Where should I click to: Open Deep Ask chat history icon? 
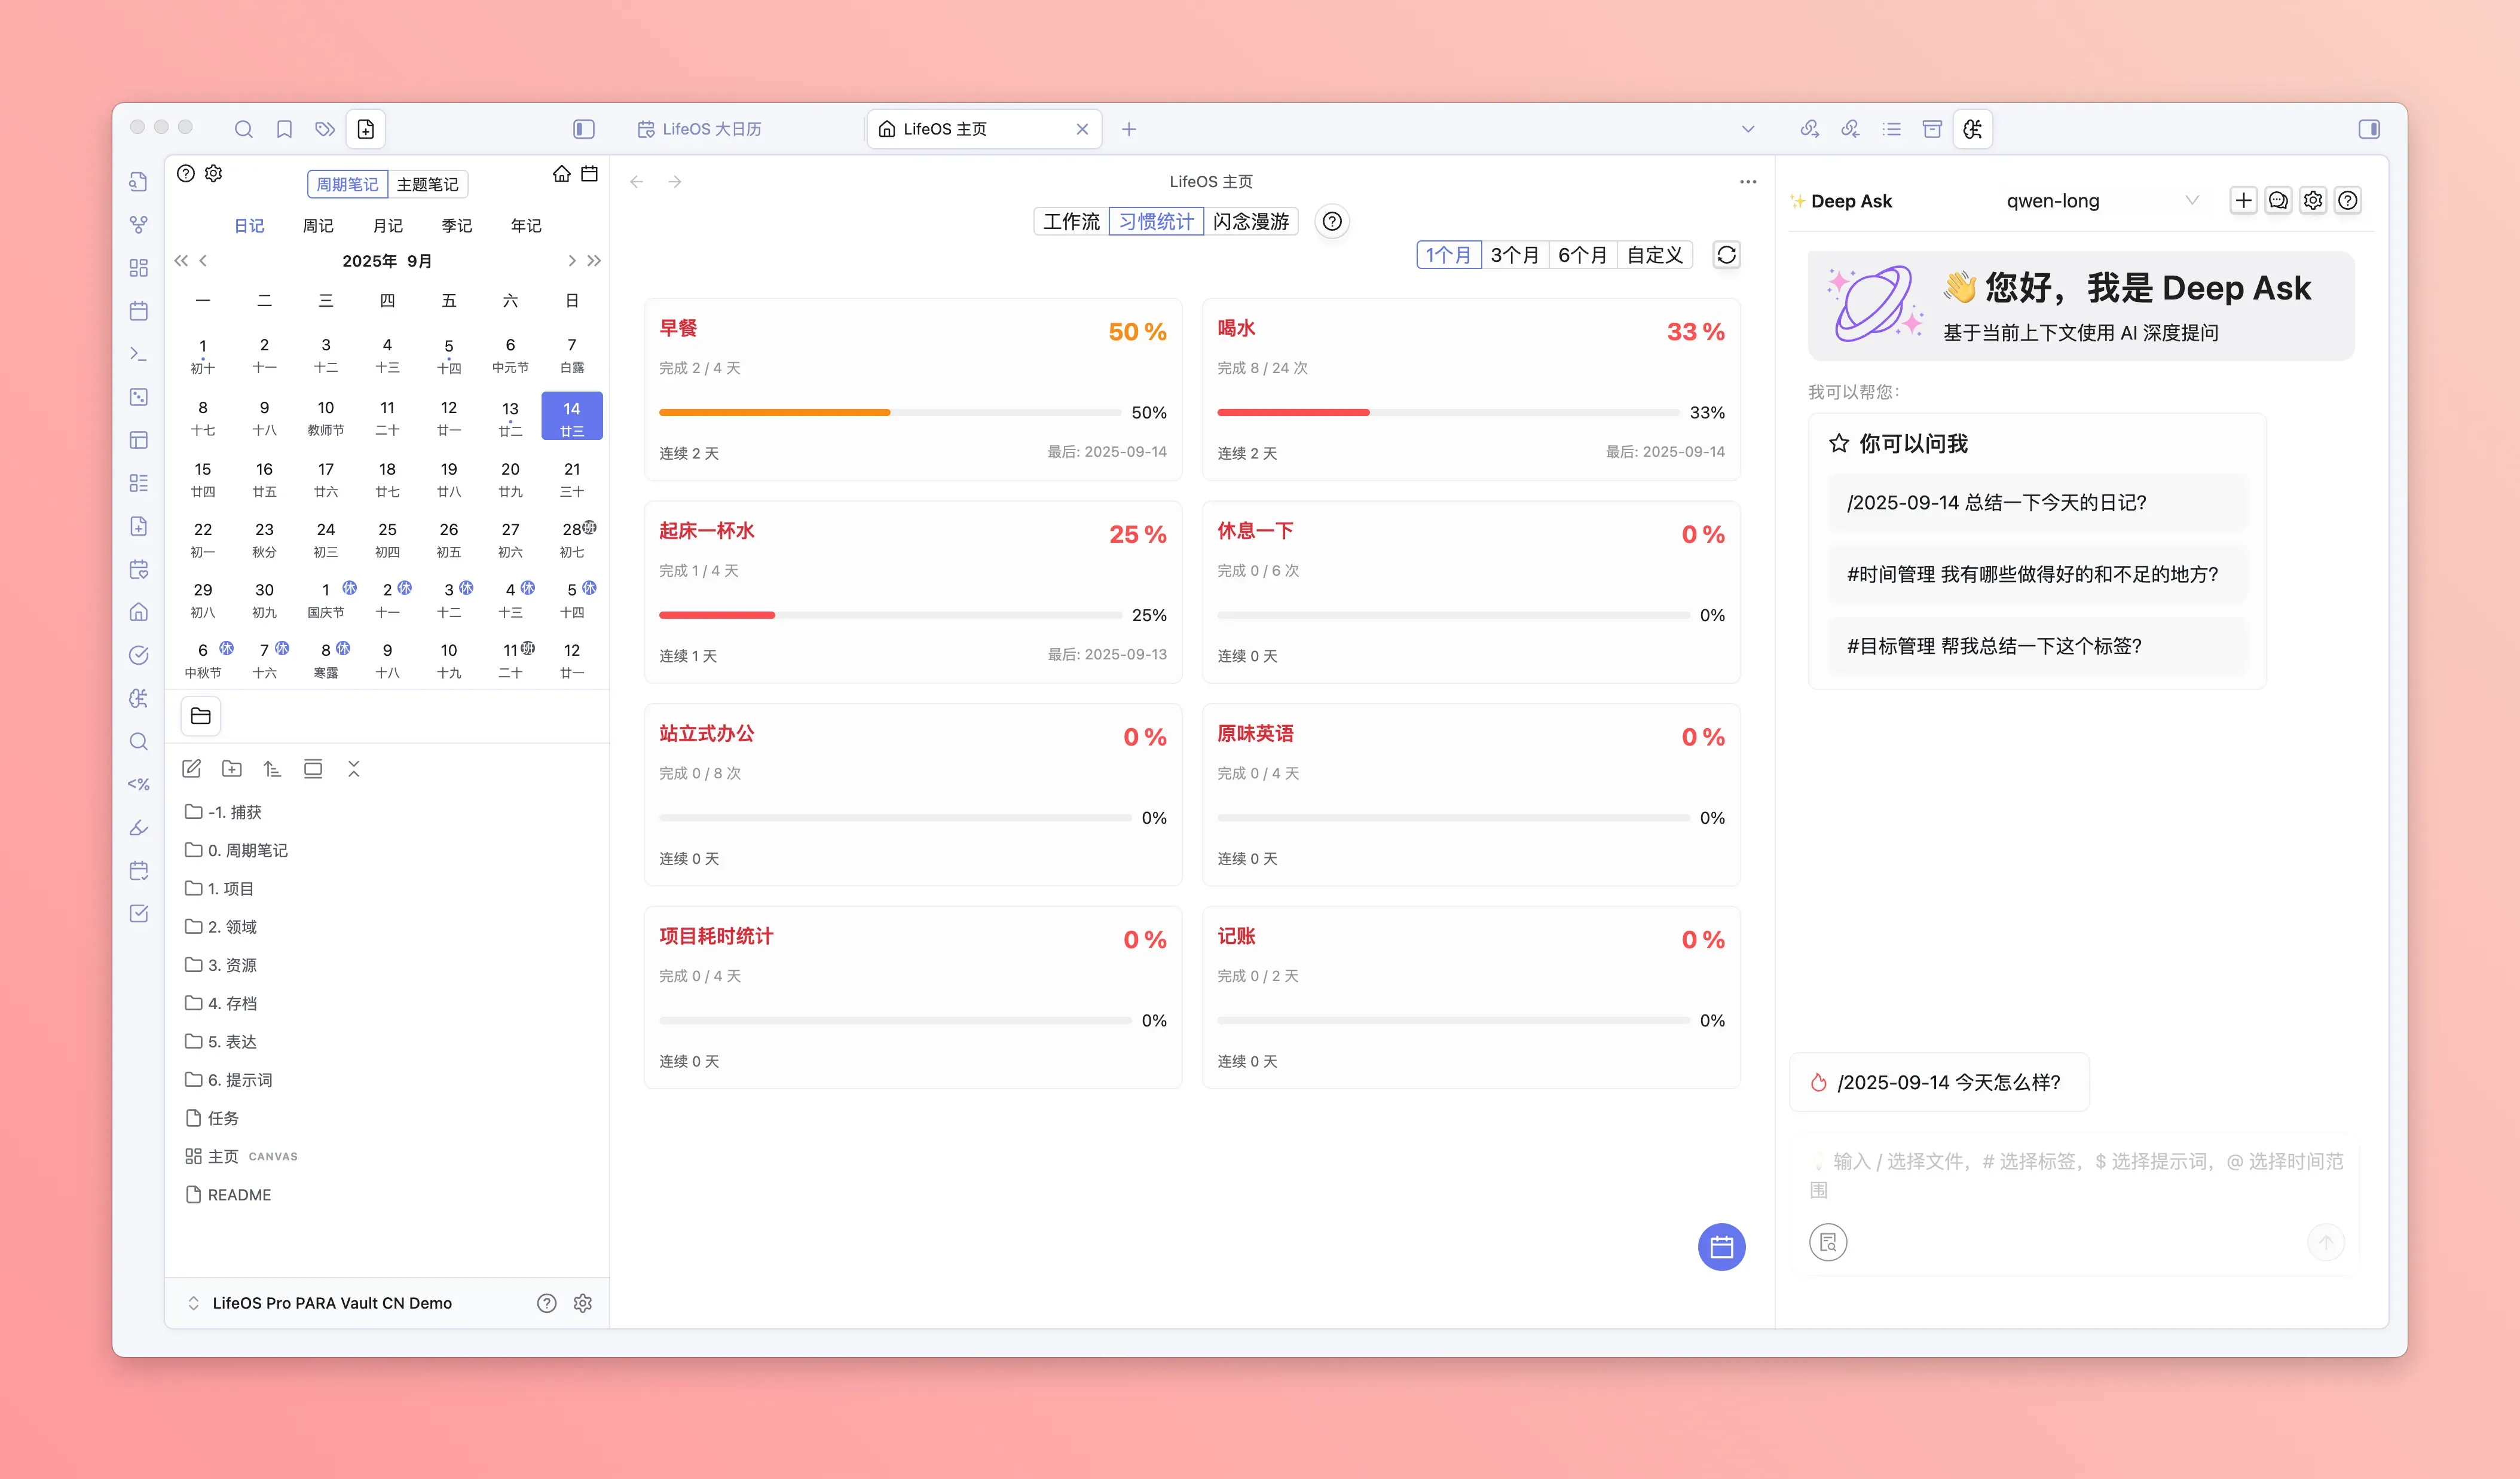pos(2278,201)
